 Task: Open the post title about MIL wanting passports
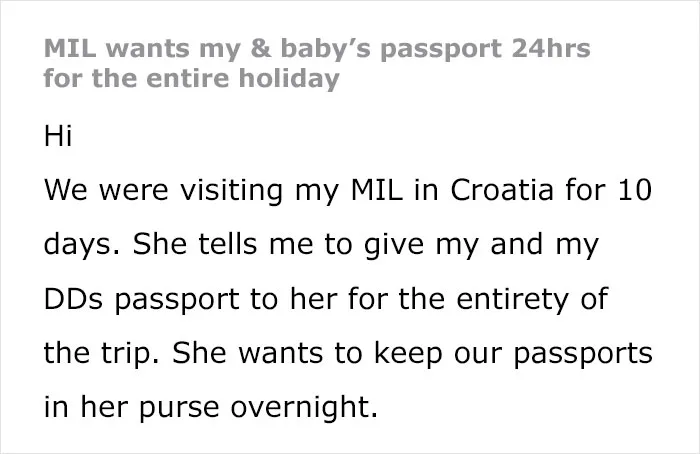317,63
